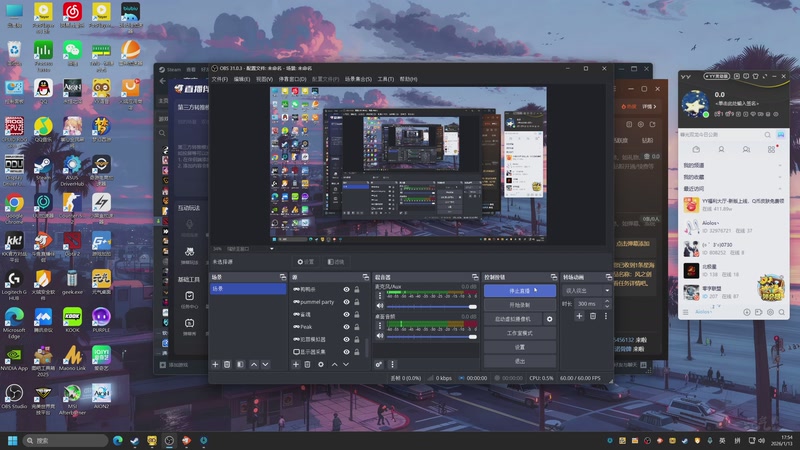
Task: Toggle visibility of pummel party source
Action: pyautogui.click(x=346, y=302)
